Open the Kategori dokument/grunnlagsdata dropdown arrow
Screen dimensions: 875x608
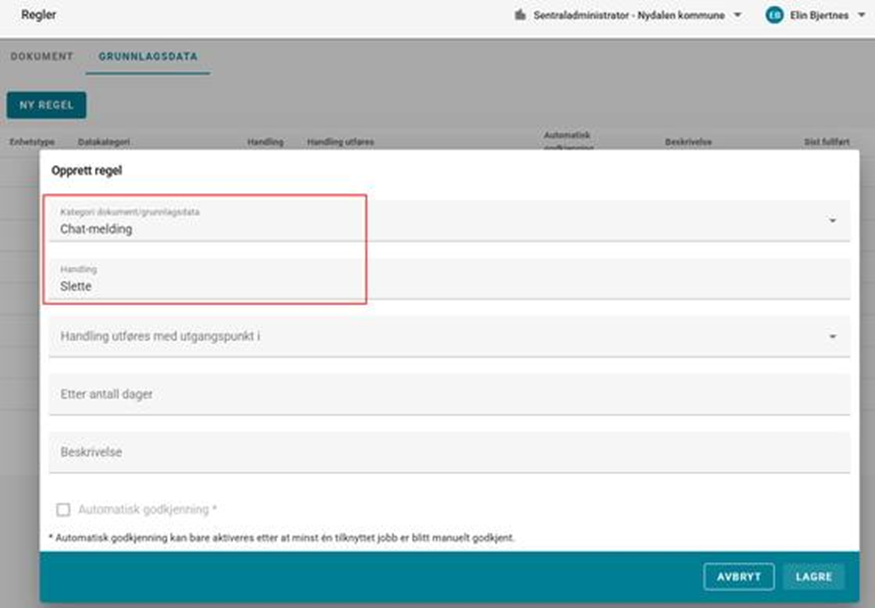pos(832,221)
